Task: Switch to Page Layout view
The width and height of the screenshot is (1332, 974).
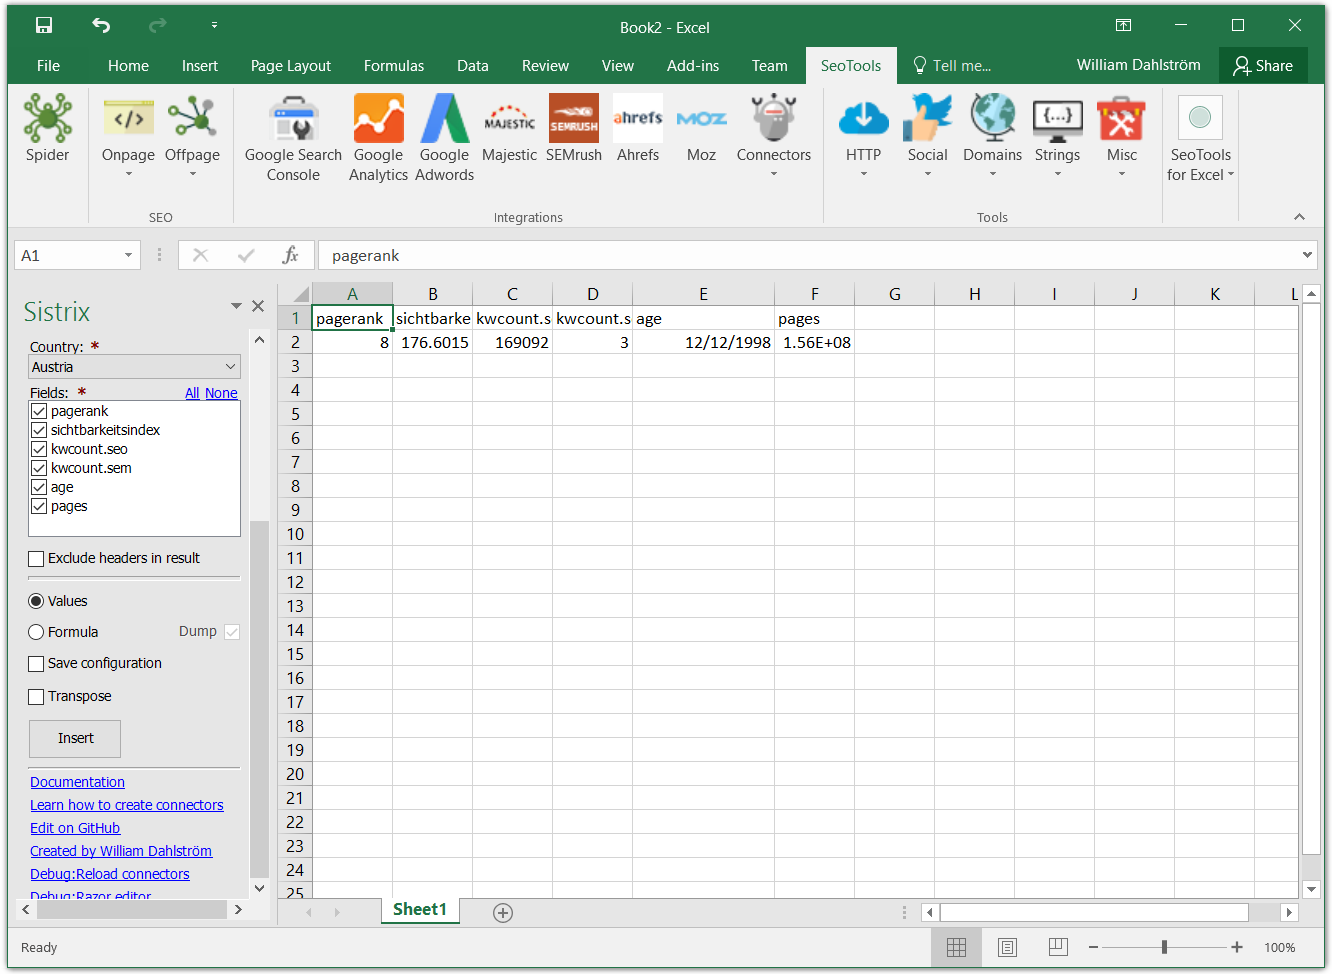Action: [x=1007, y=947]
